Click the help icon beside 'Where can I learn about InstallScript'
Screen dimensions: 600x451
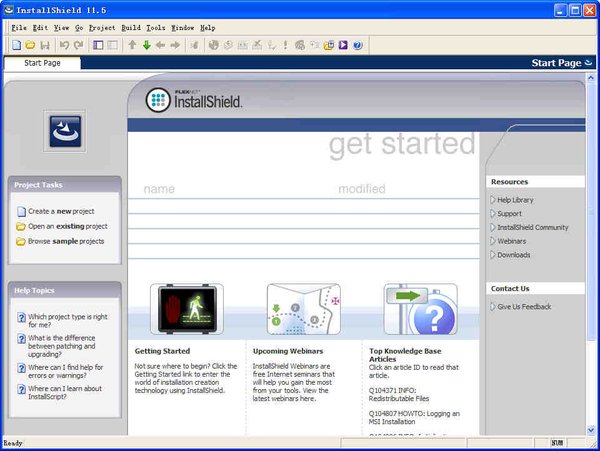(x=21, y=389)
